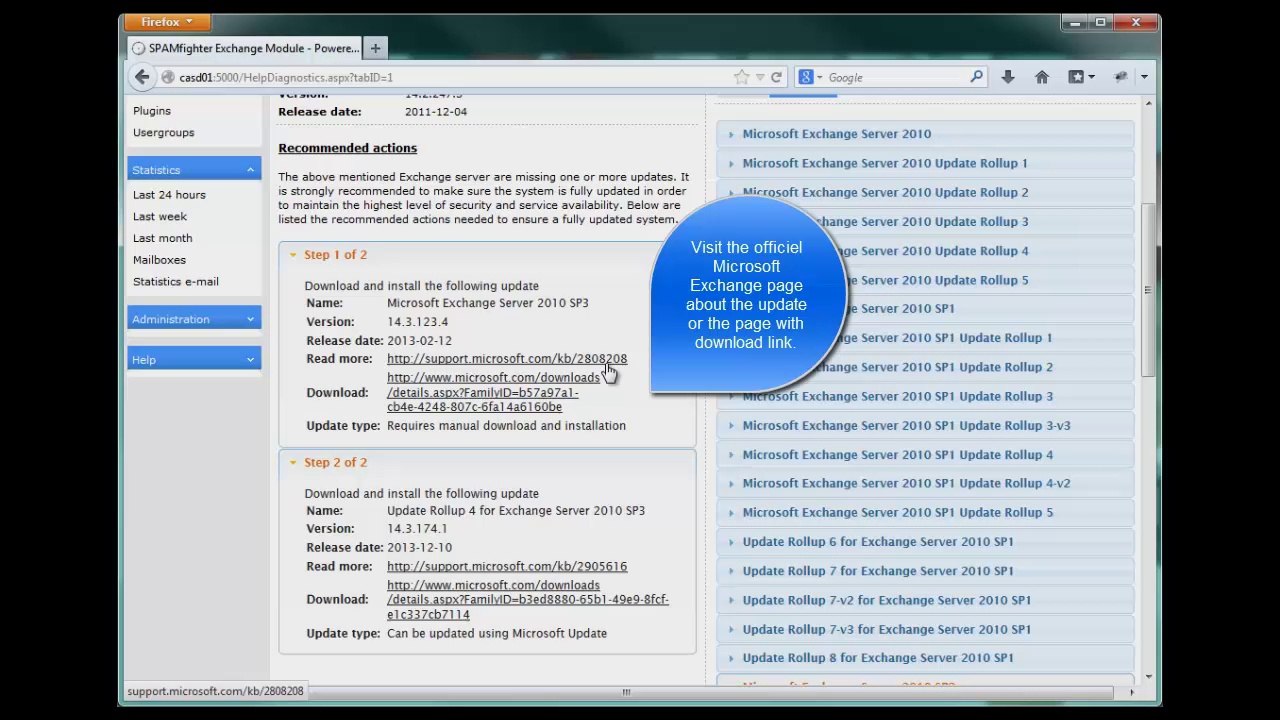Viewport: 1280px width, 720px height.
Task: Open the Mailboxes statistics page
Action: pos(159,260)
